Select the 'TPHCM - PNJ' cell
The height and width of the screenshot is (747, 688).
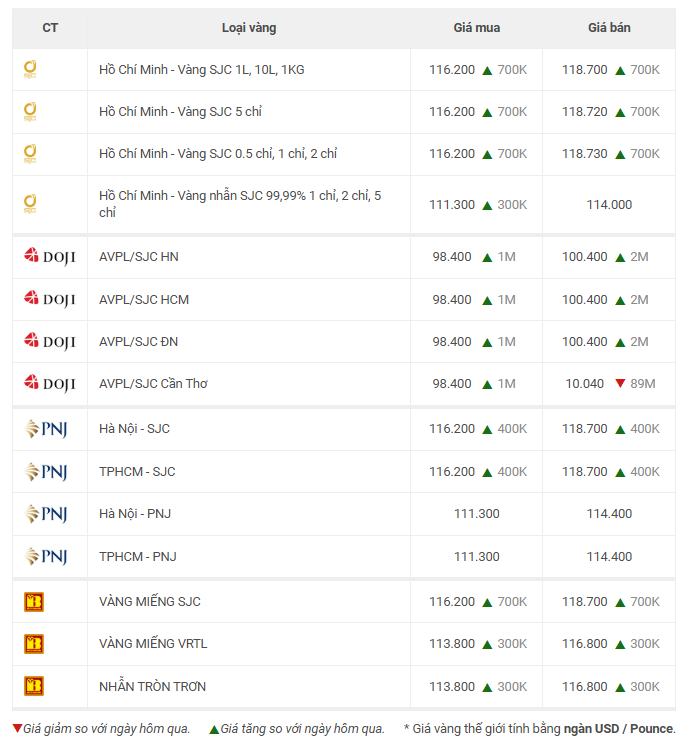[249, 556]
